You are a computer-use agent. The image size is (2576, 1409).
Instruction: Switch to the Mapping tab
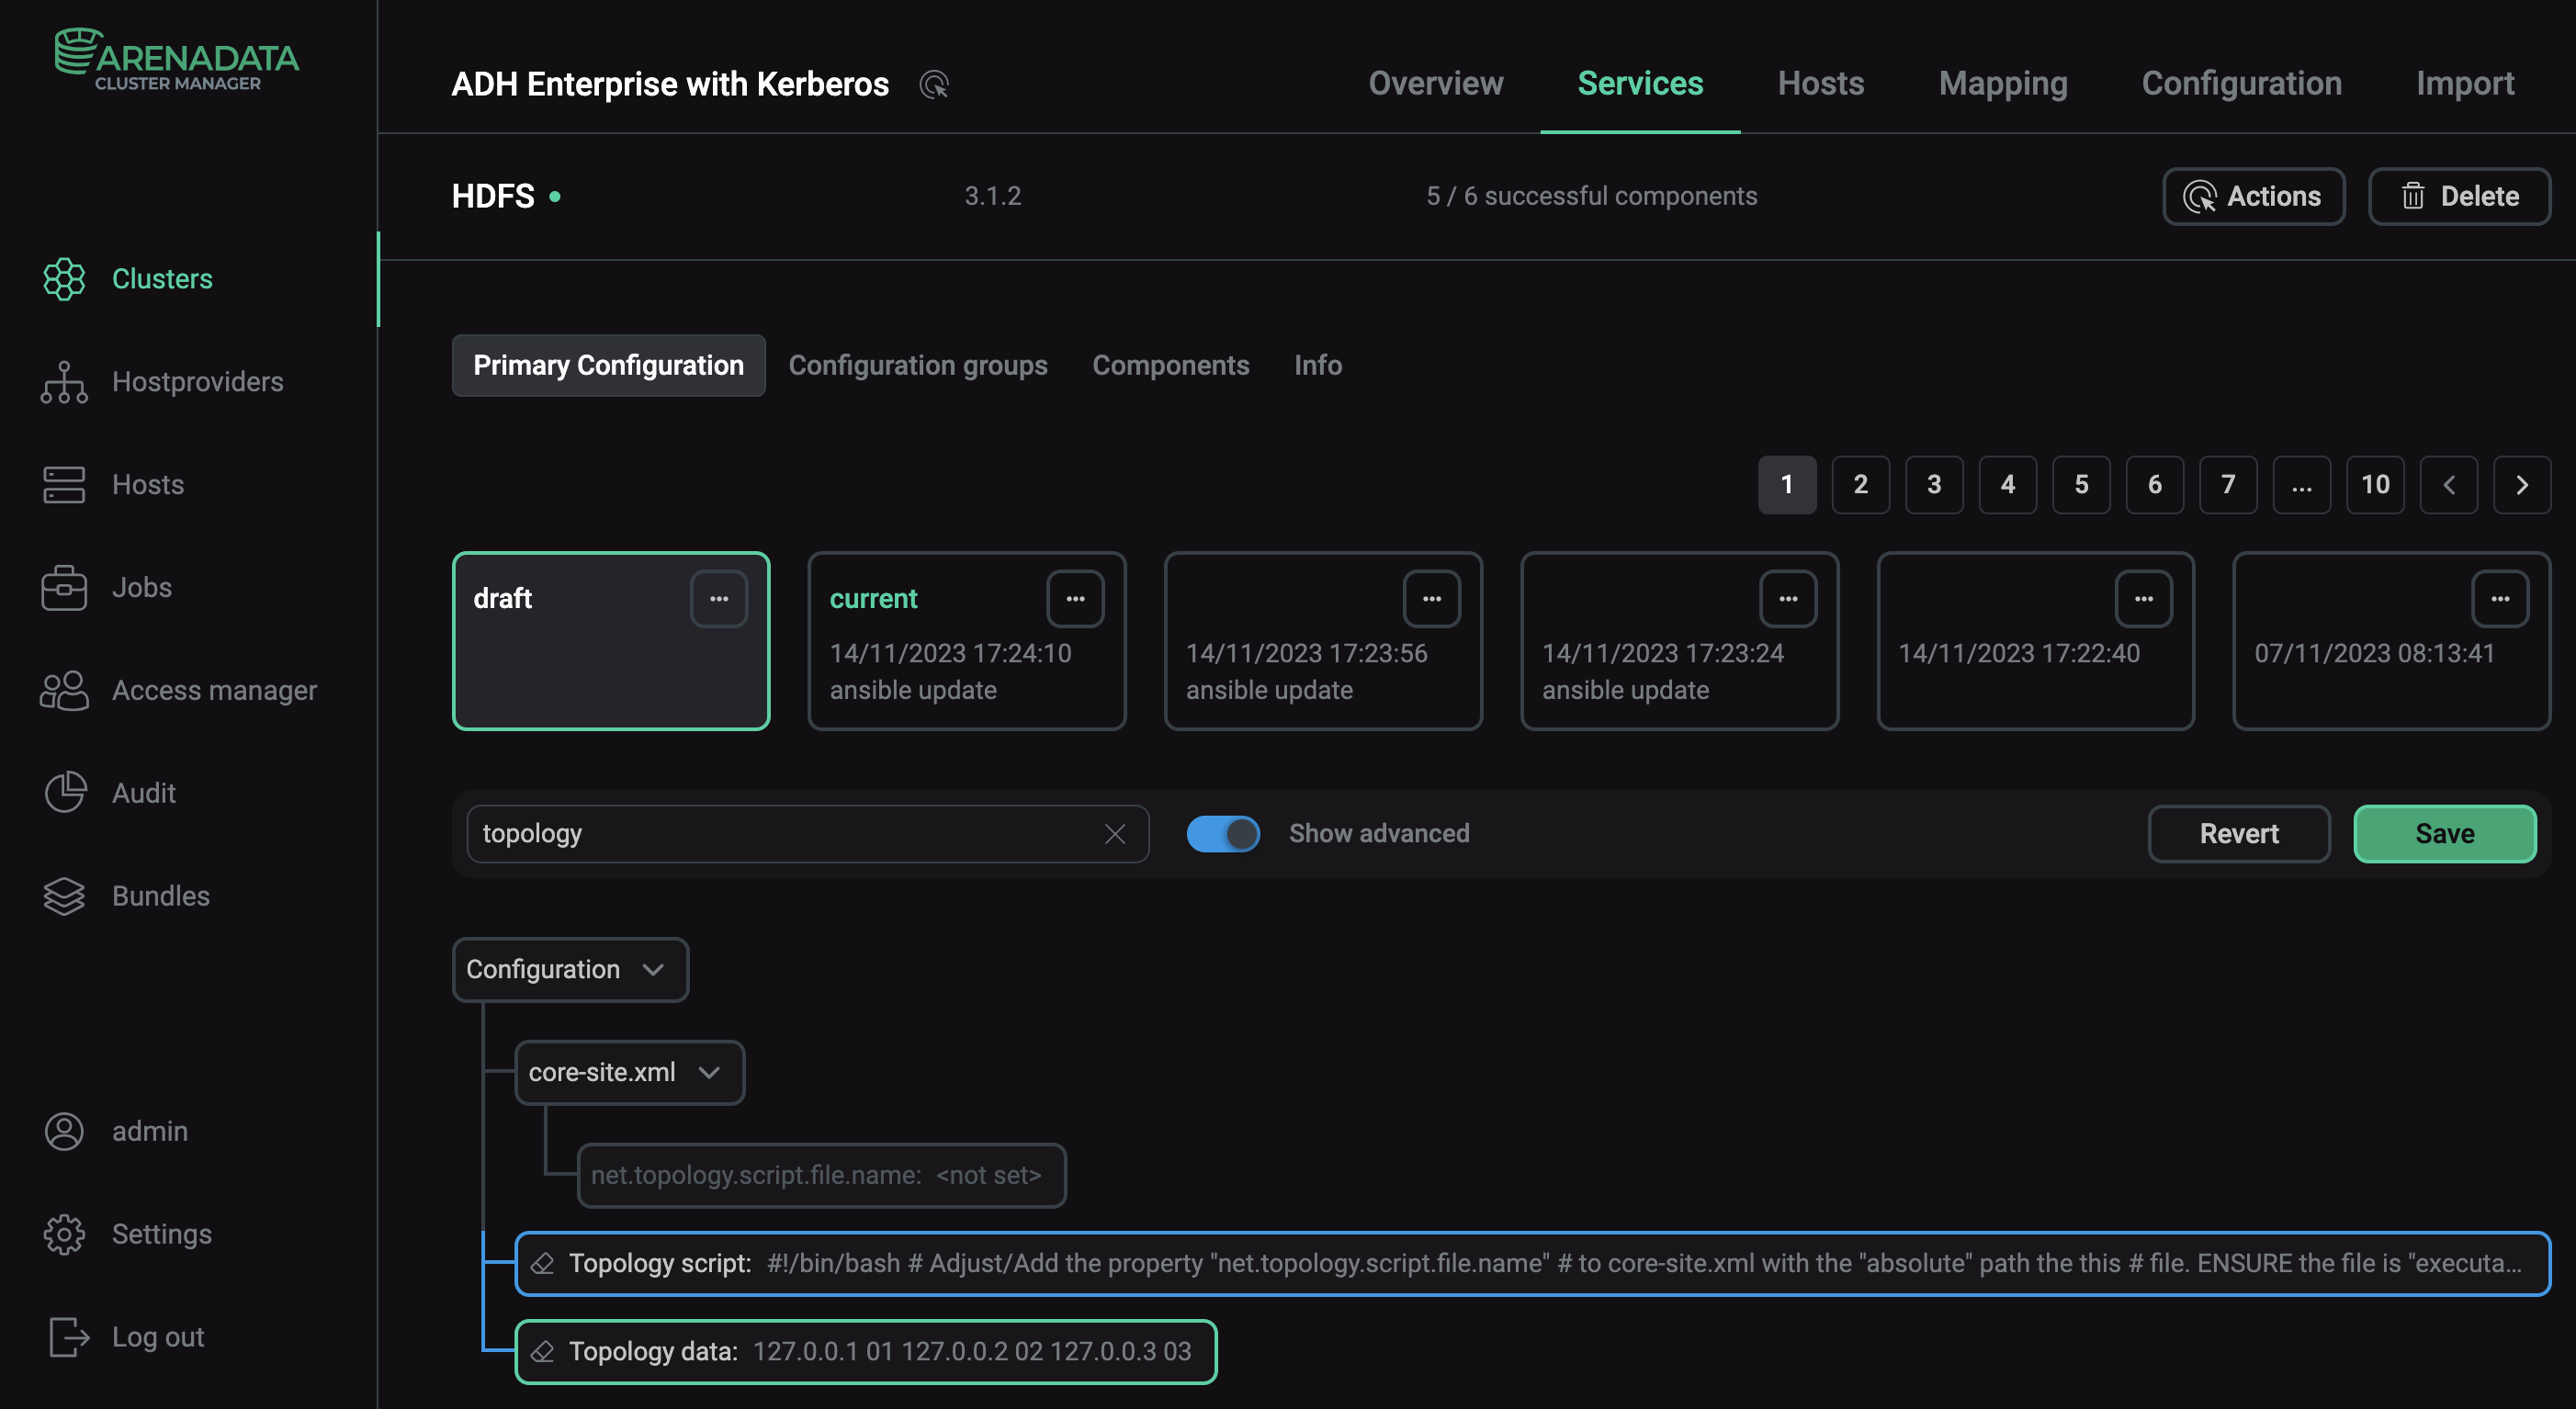2003,83
